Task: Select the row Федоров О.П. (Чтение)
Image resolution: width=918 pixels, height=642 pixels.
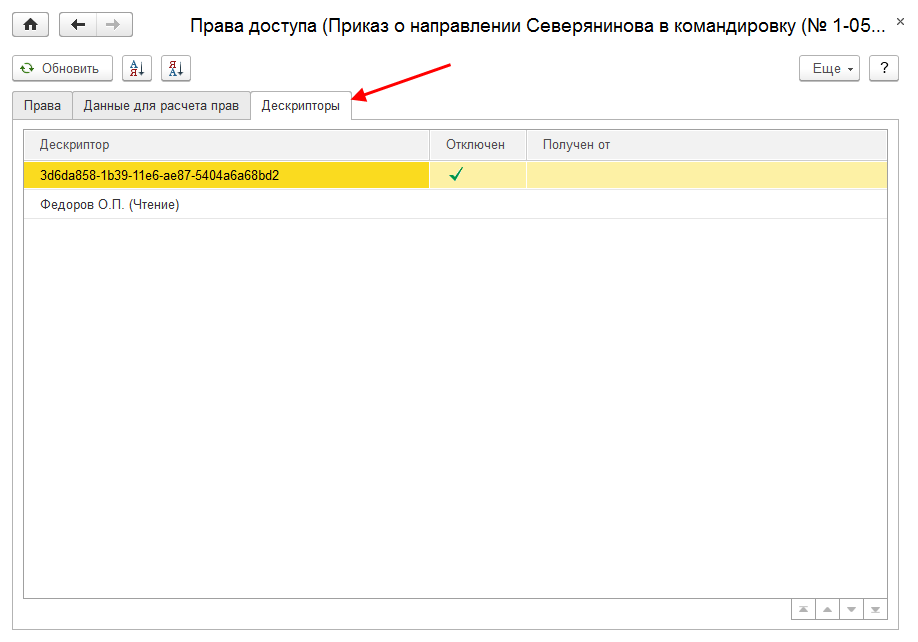Action: (x=110, y=205)
